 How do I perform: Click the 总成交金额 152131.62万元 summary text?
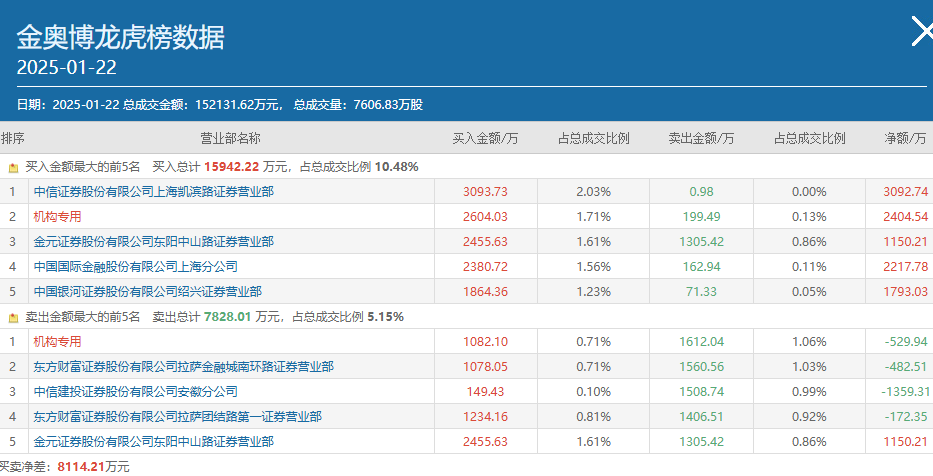(201, 105)
